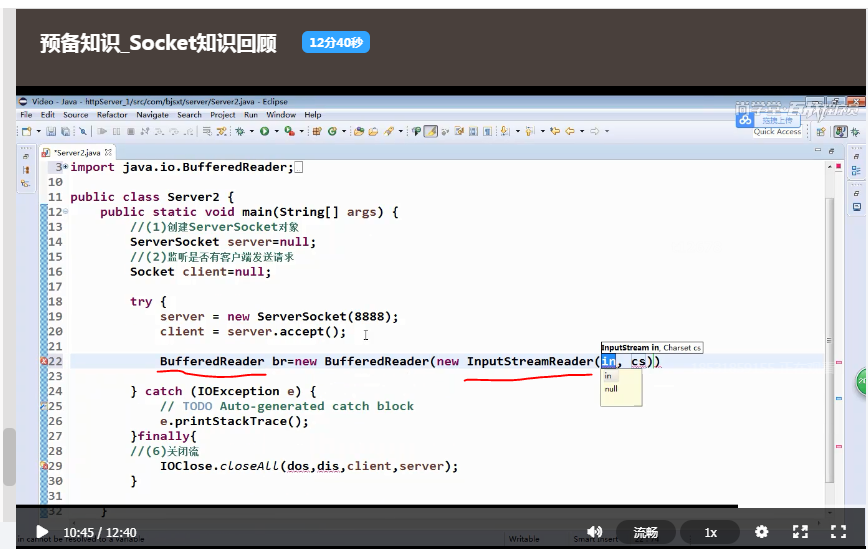Maximize the editor area
Viewport: 868px width, 549px height.
click(831, 151)
